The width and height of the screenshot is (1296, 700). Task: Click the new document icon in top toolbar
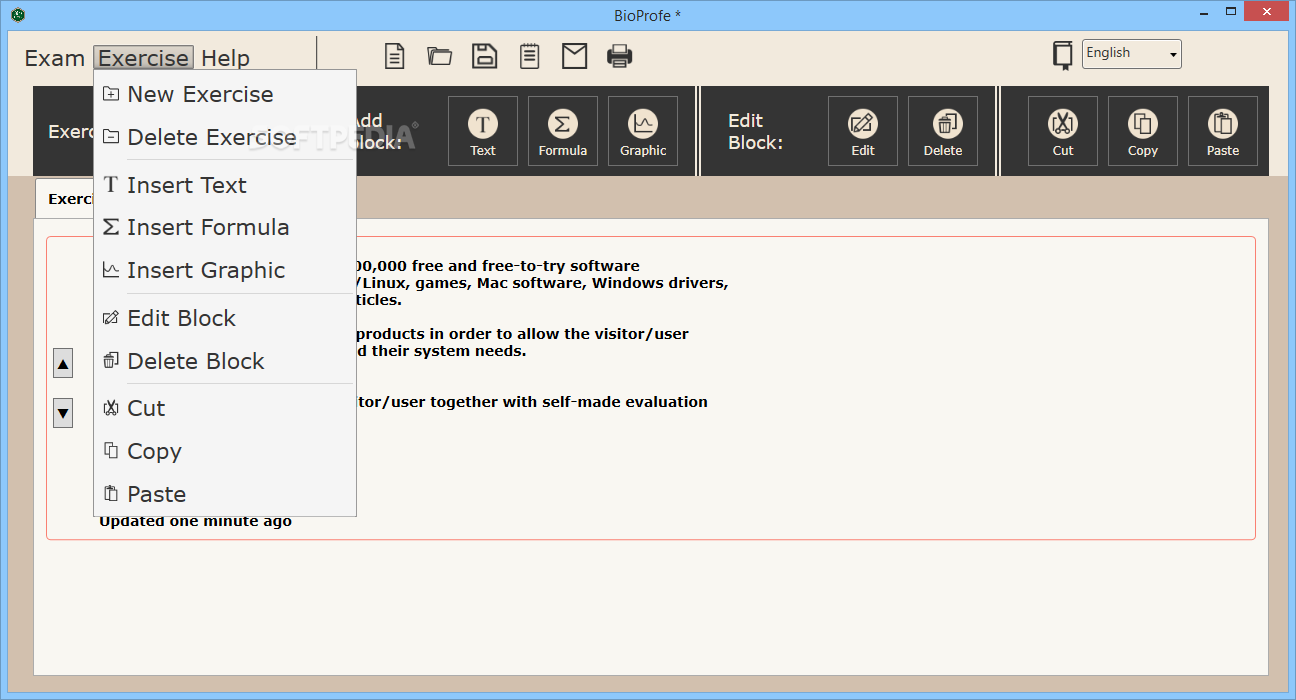coord(395,56)
